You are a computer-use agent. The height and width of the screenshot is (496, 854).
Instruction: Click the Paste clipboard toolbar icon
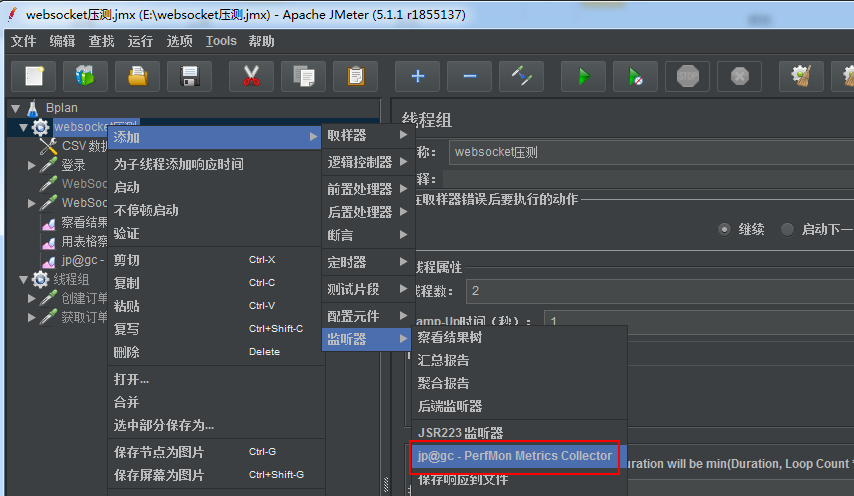[356, 76]
